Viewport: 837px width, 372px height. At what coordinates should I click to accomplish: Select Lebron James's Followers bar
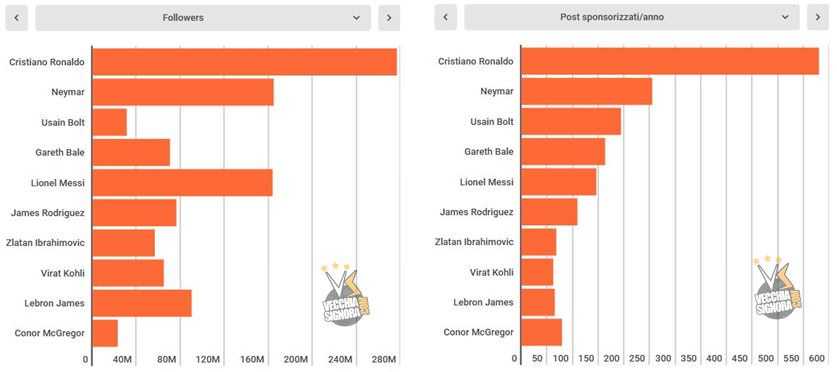click(142, 303)
